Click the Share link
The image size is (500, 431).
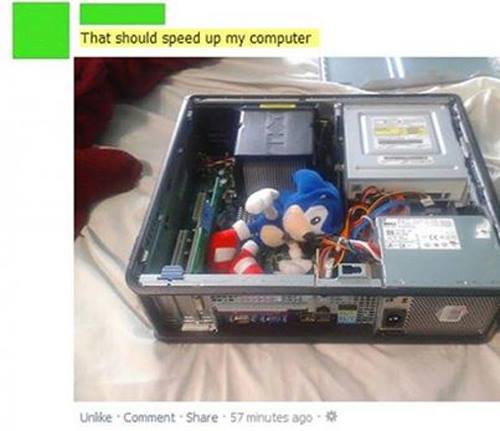pyautogui.click(x=202, y=417)
